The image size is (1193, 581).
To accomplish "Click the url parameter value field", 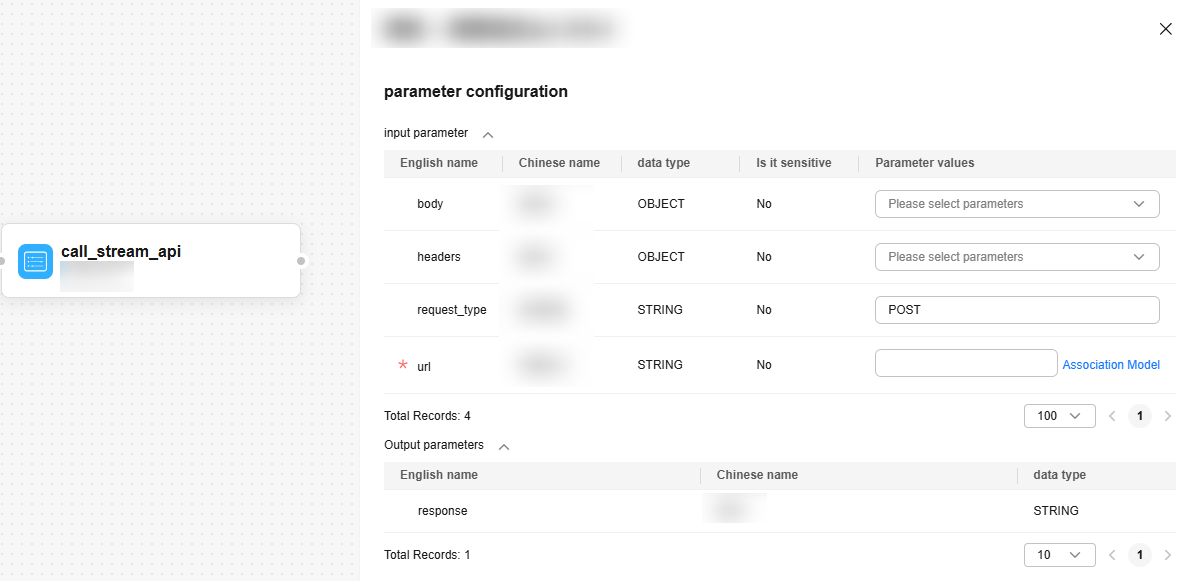I will [965, 363].
